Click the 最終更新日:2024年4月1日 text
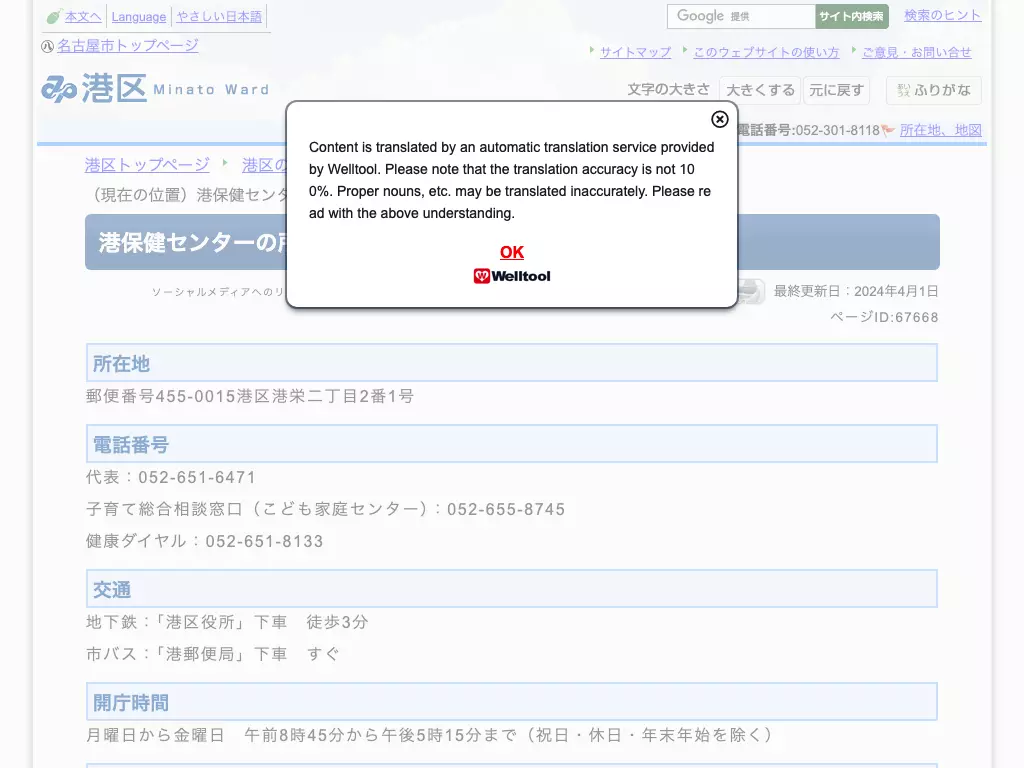The image size is (1024, 768). click(856, 291)
